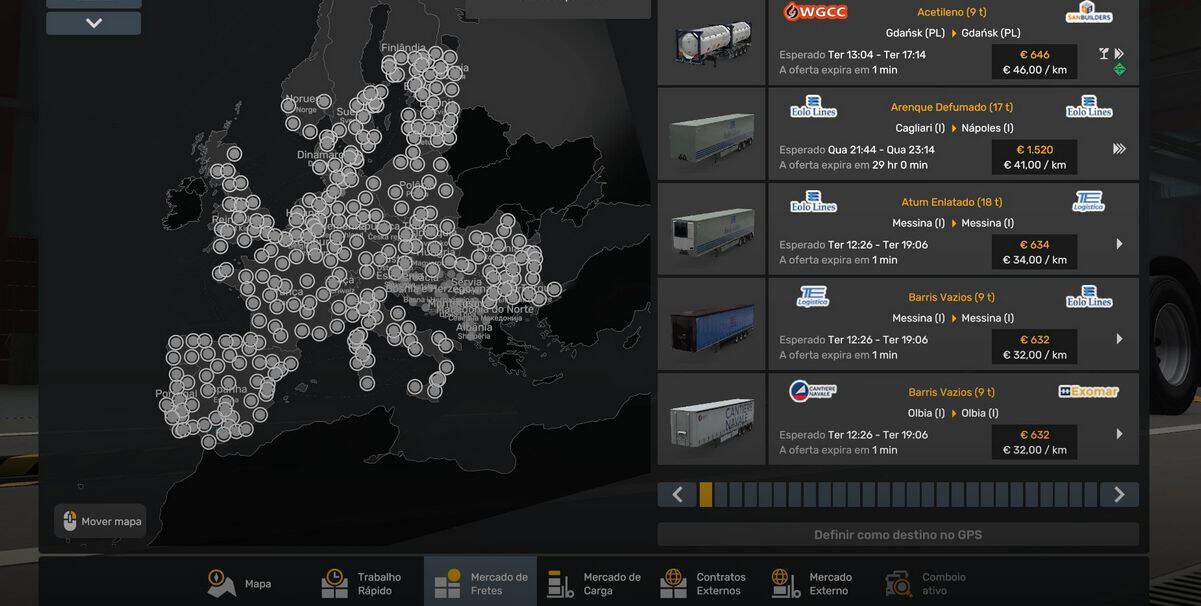Click the fragile cargo glass icon

[1104, 54]
